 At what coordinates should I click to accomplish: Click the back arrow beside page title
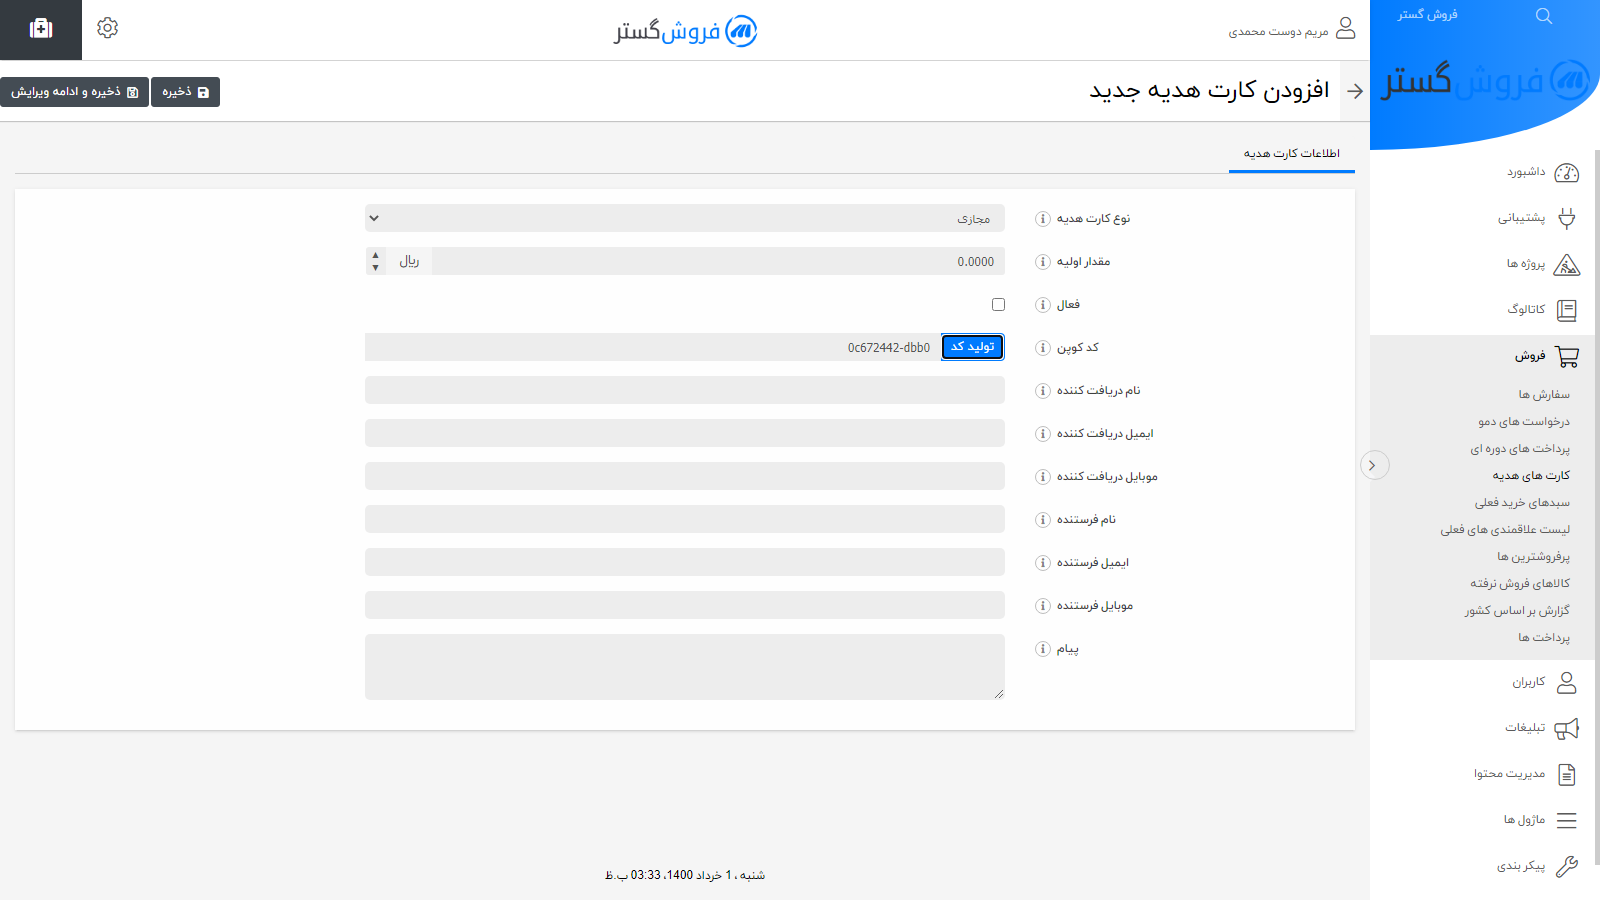point(1355,91)
